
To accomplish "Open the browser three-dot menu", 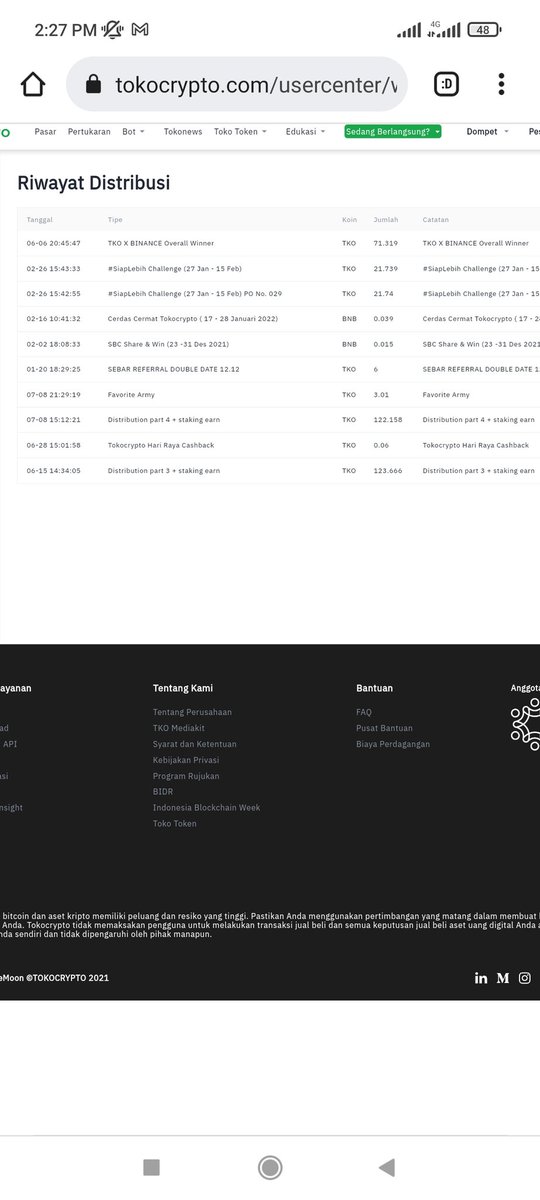I will pyautogui.click(x=501, y=85).
